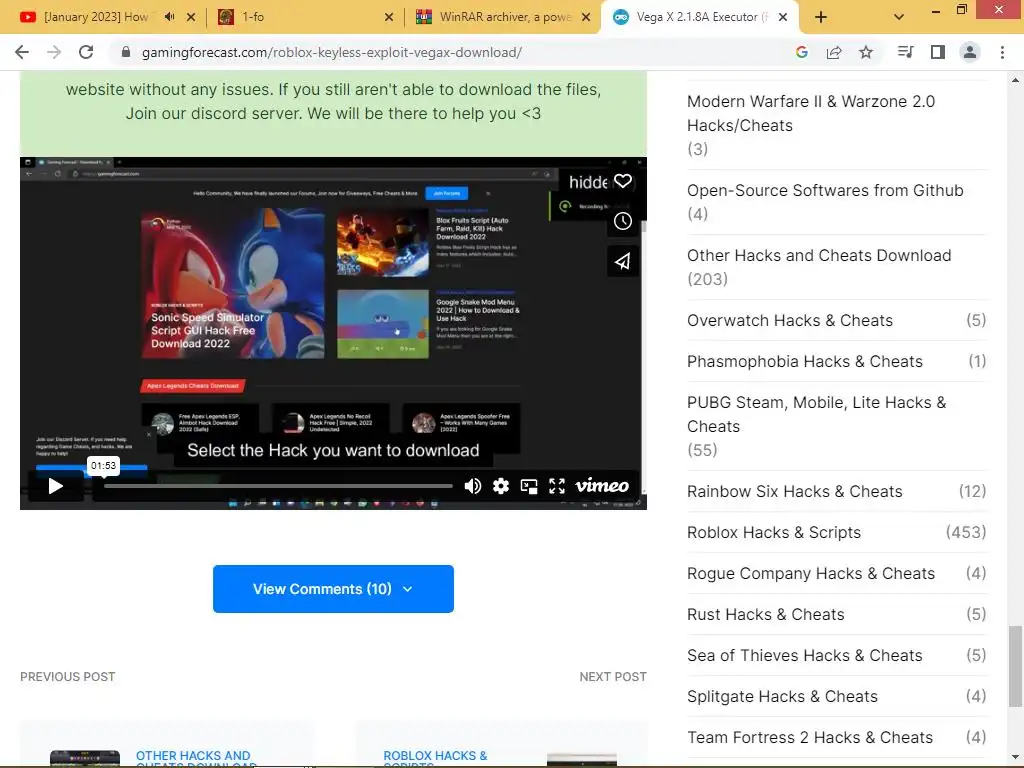Close the Vega X tab
1024x768 pixels.
(x=783, y=17)
